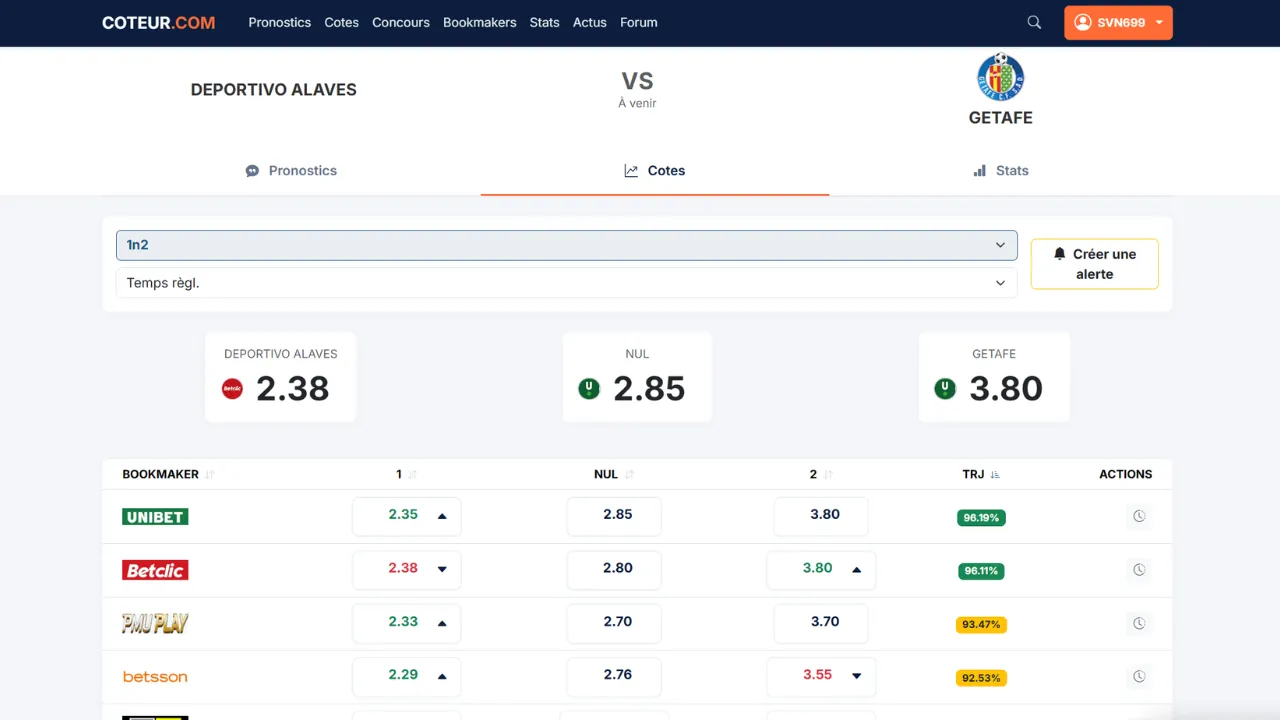Click Unibet round logo beside 3.80 best odd
The width and height of the screenshot is (1280, 720).
(x=945, y=389)
